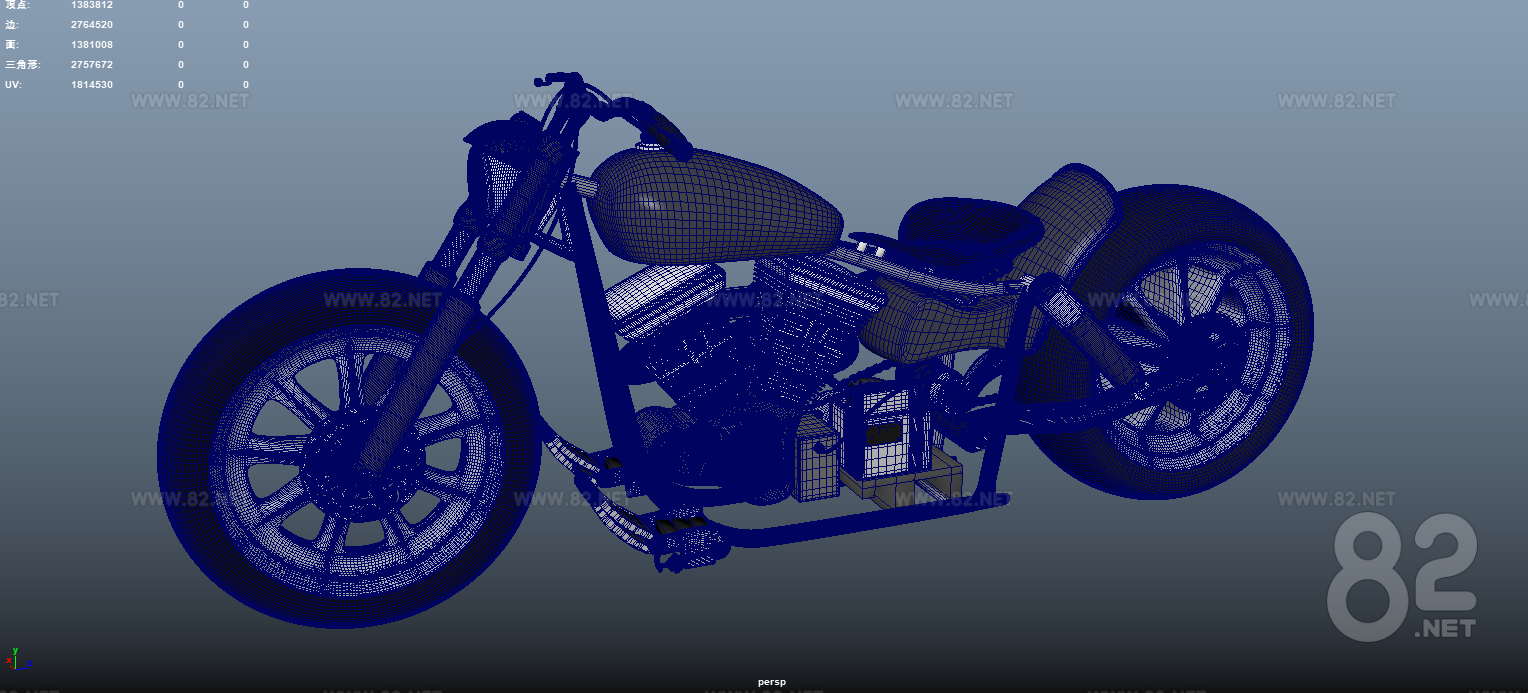Select the green Y axis on the gizmo
Viewport: 1528px width, 693px height.
[x=15, y=651]
